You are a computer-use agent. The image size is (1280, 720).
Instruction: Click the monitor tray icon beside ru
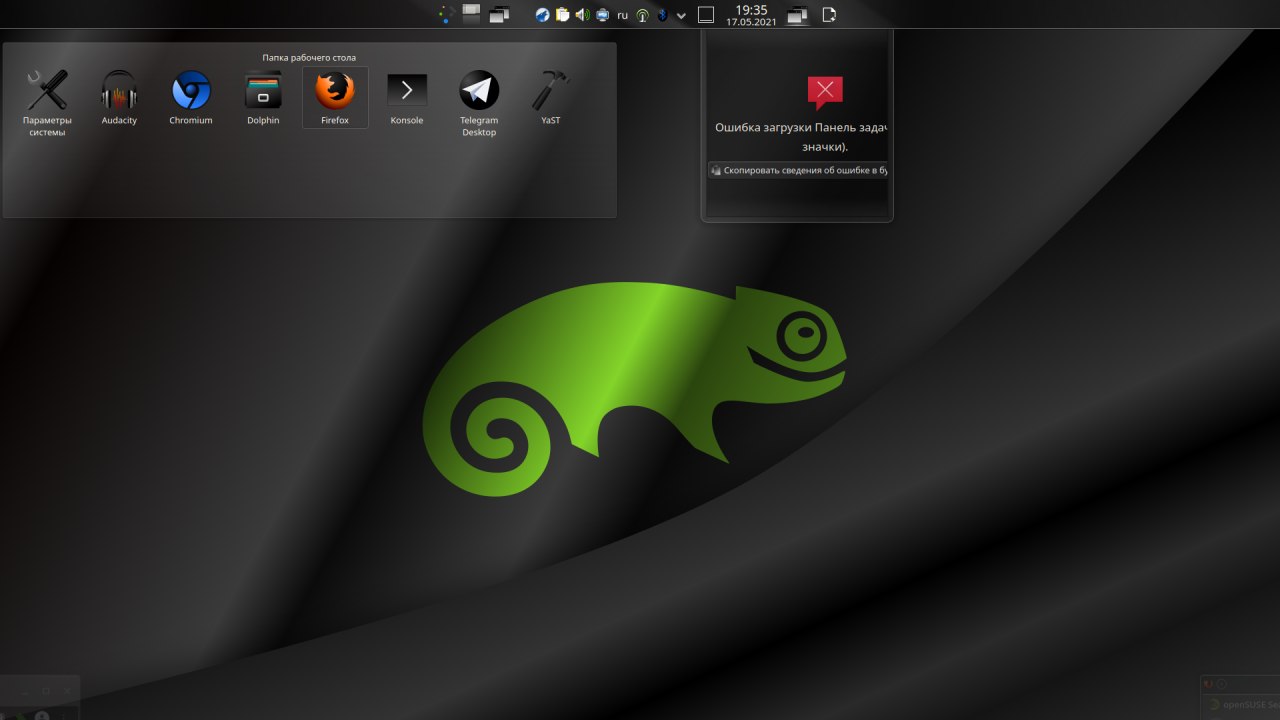pos(602,15)
